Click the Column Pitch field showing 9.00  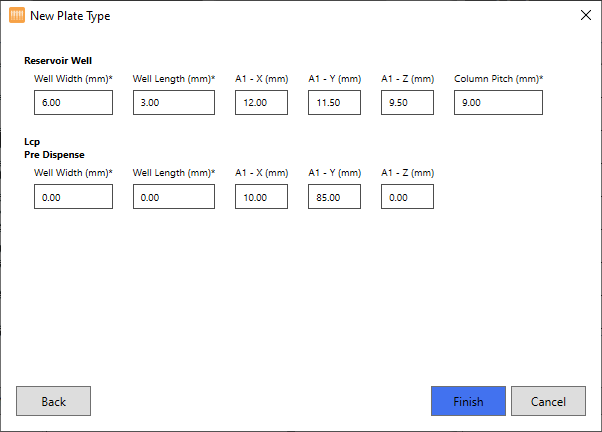click(498, 103)
